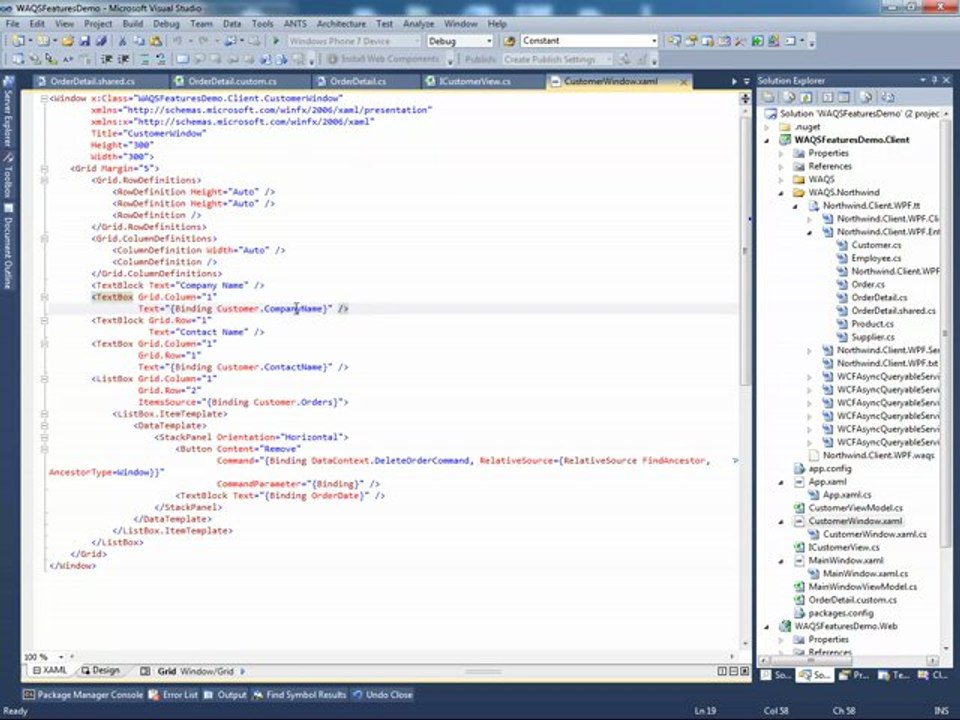Collapse the WAQS.Northwind folder node
The image size is (960, 720).
click(x=781, y=193)
